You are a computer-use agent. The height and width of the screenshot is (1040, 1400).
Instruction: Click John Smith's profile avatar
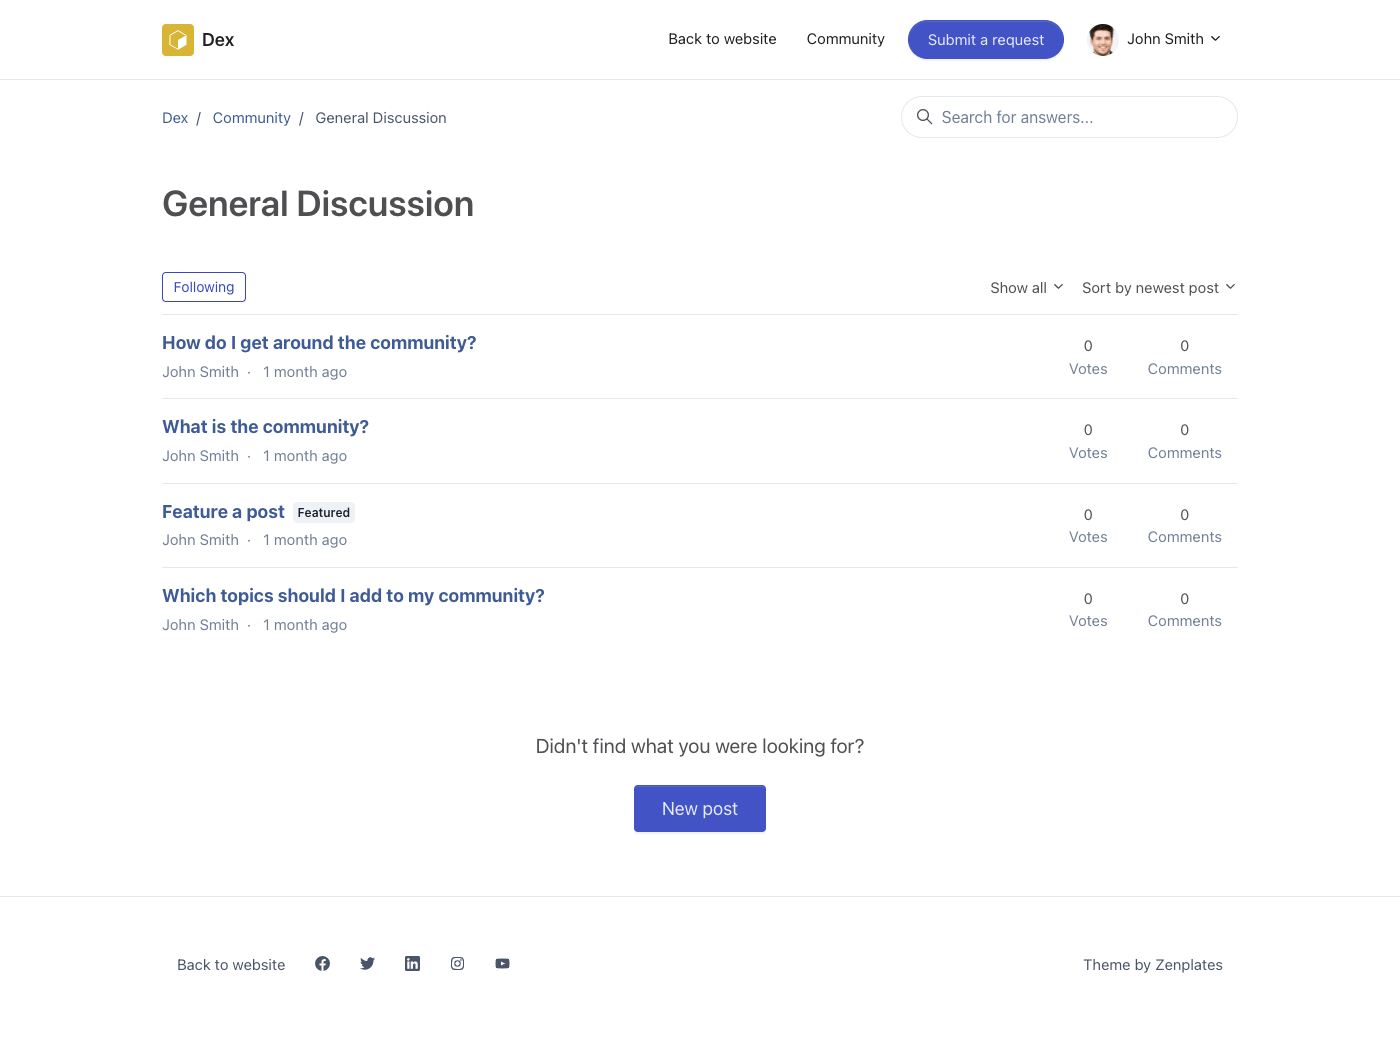(1102, 40)
